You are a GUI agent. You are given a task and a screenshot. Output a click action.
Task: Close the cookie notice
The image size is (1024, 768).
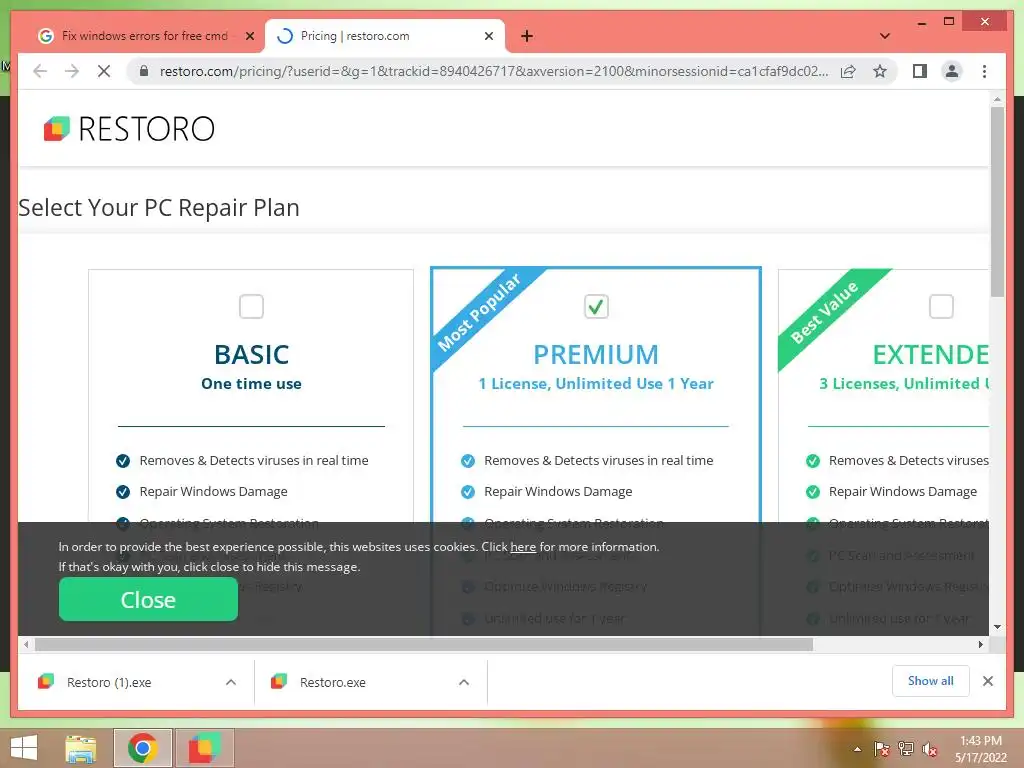[x=148, y=600]
